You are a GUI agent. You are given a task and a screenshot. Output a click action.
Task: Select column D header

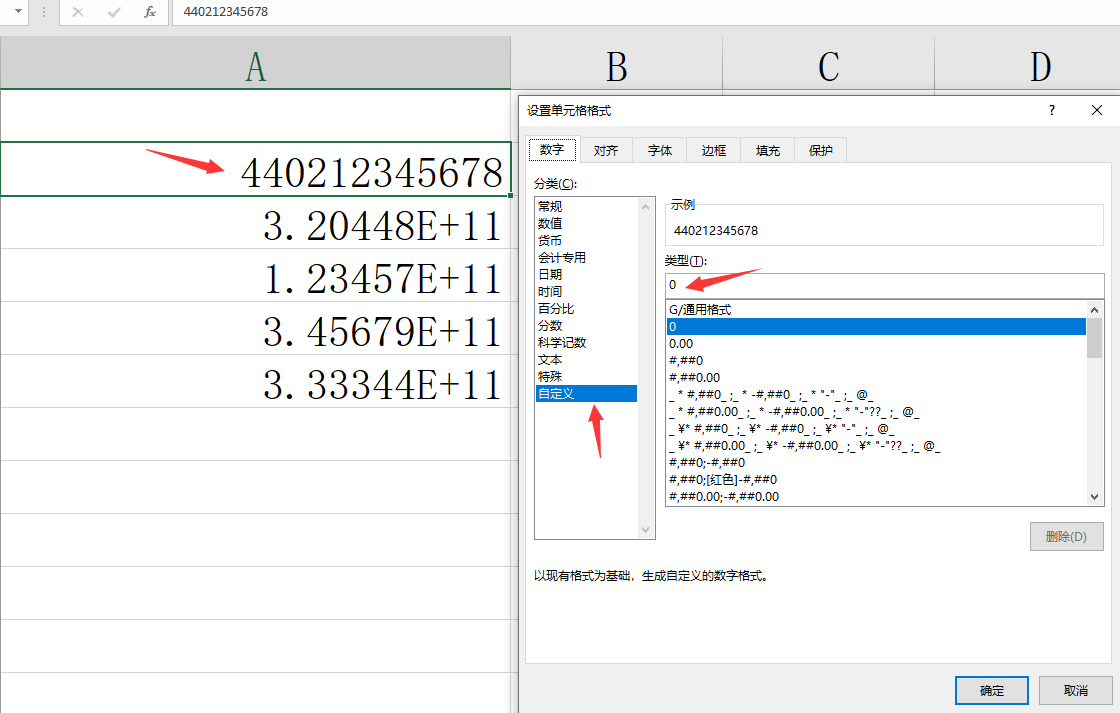pos(1027,64)
